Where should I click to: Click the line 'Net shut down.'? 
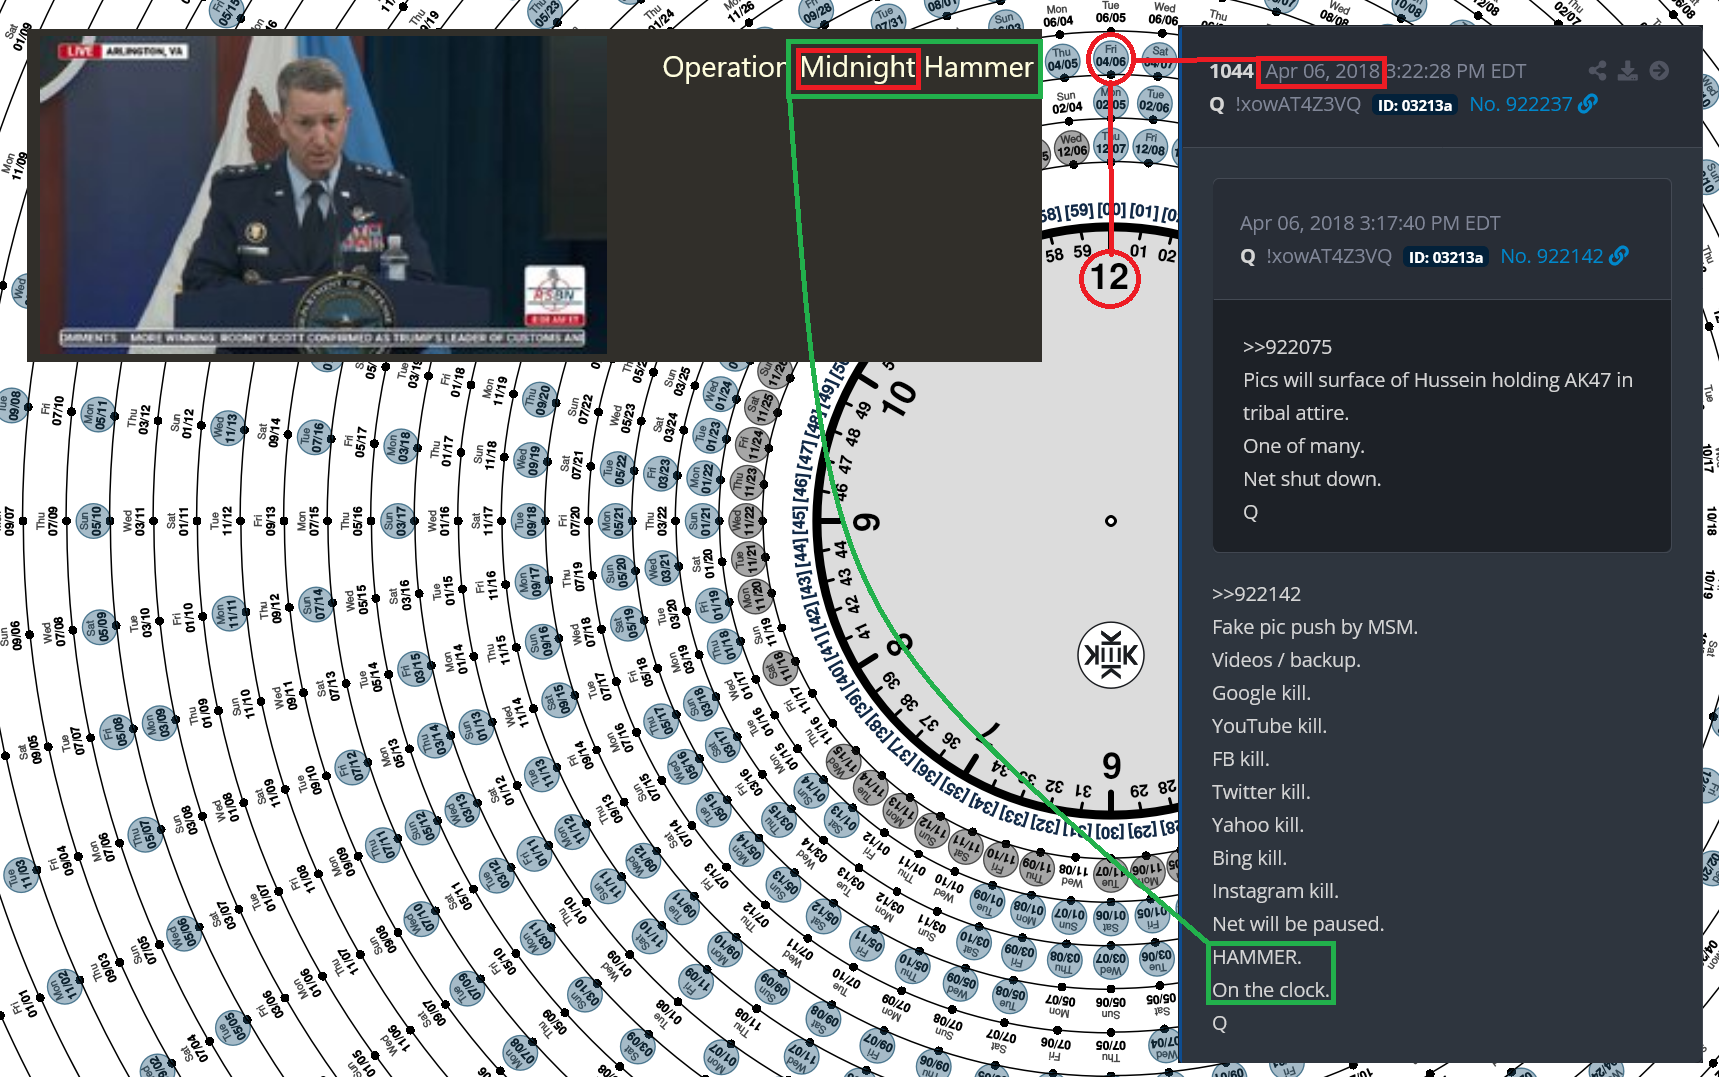1312,479
